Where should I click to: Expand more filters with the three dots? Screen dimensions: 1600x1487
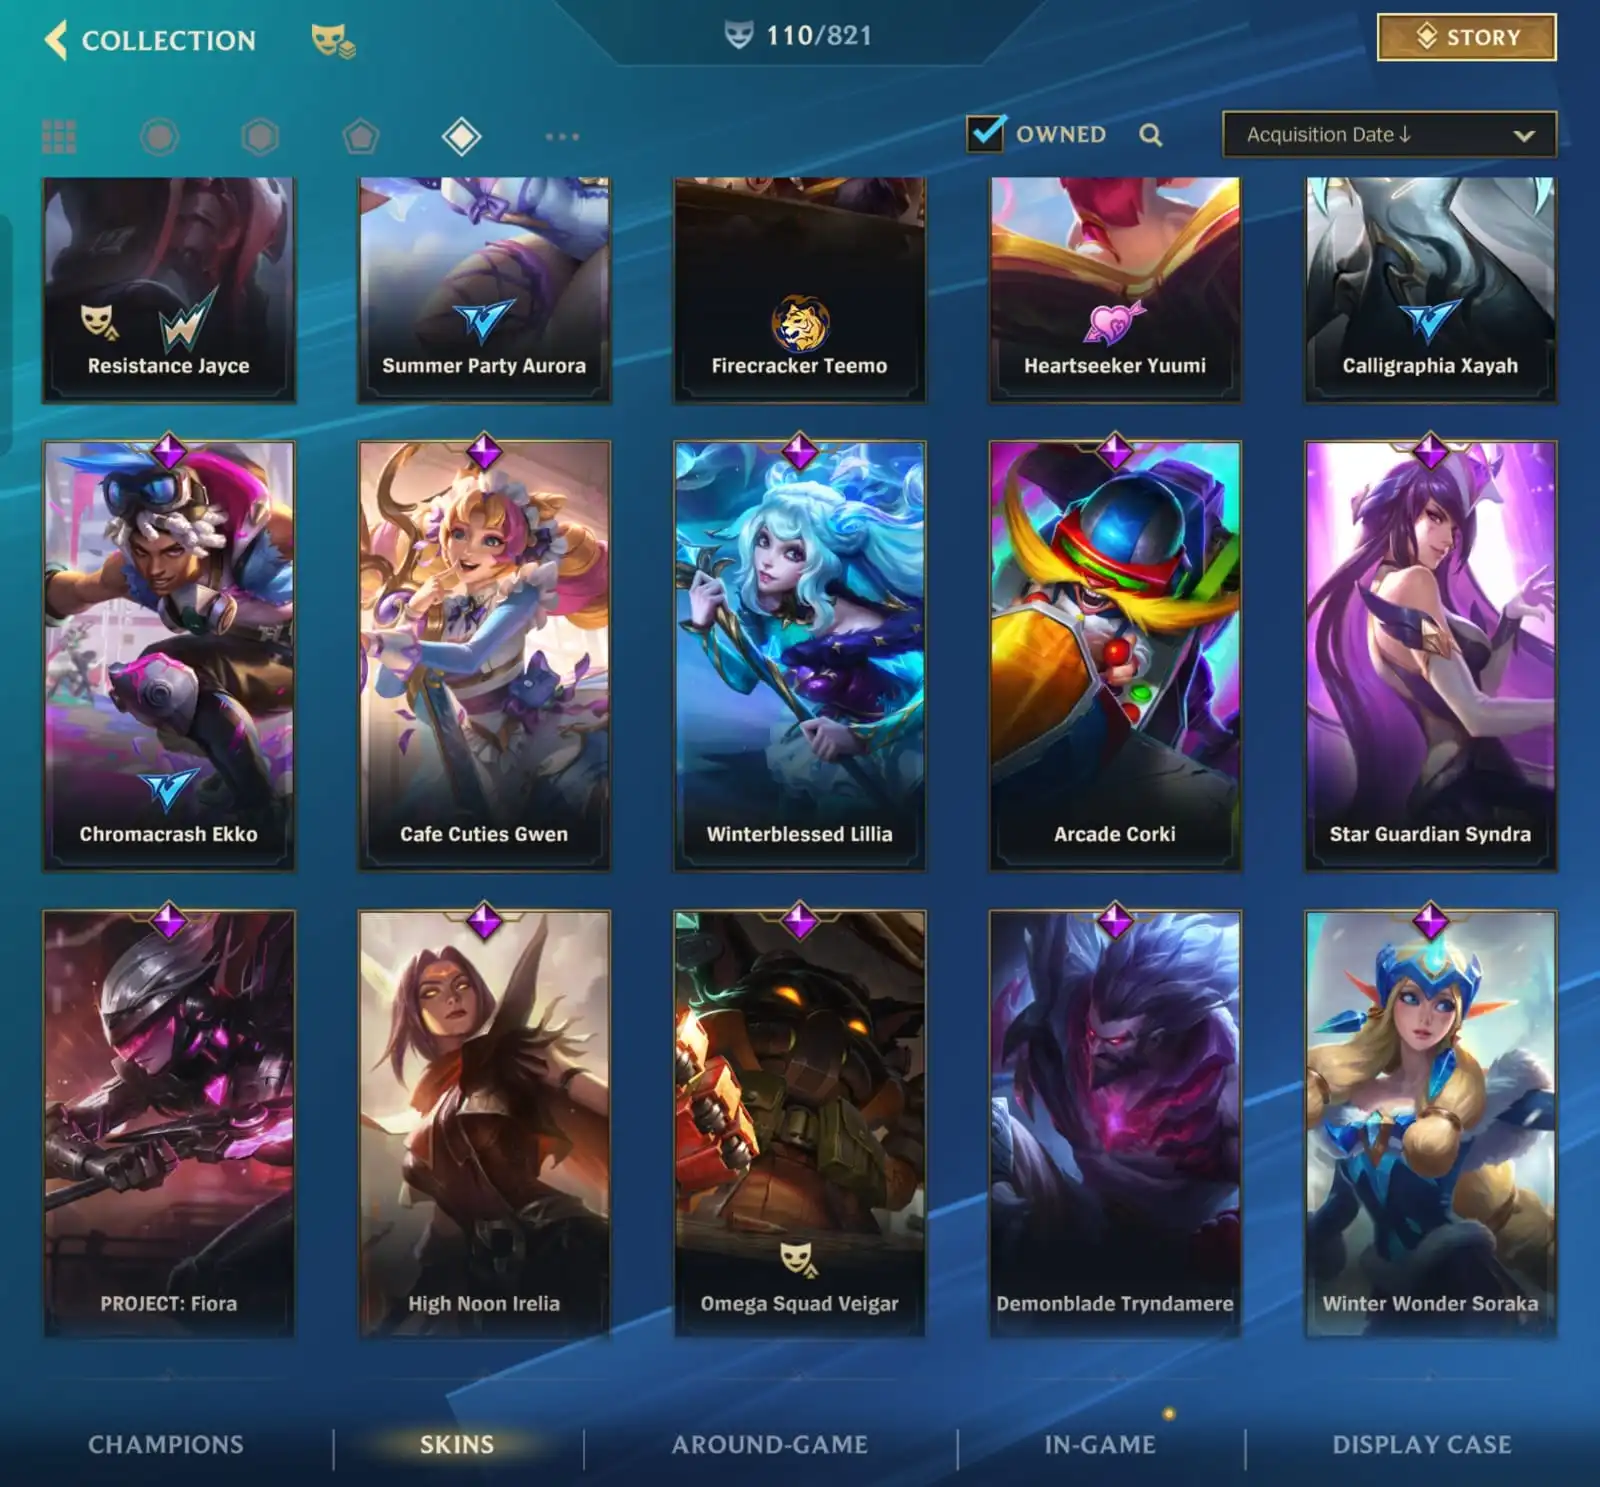point(562,136)
